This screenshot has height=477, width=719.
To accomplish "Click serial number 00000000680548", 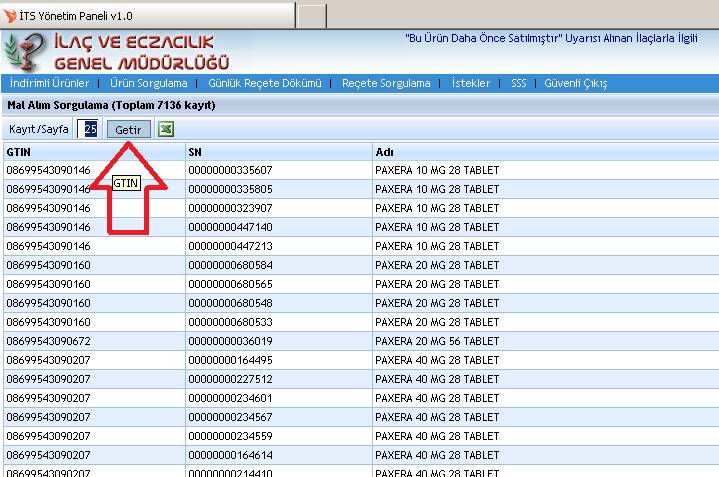I will tap(230, 303).
